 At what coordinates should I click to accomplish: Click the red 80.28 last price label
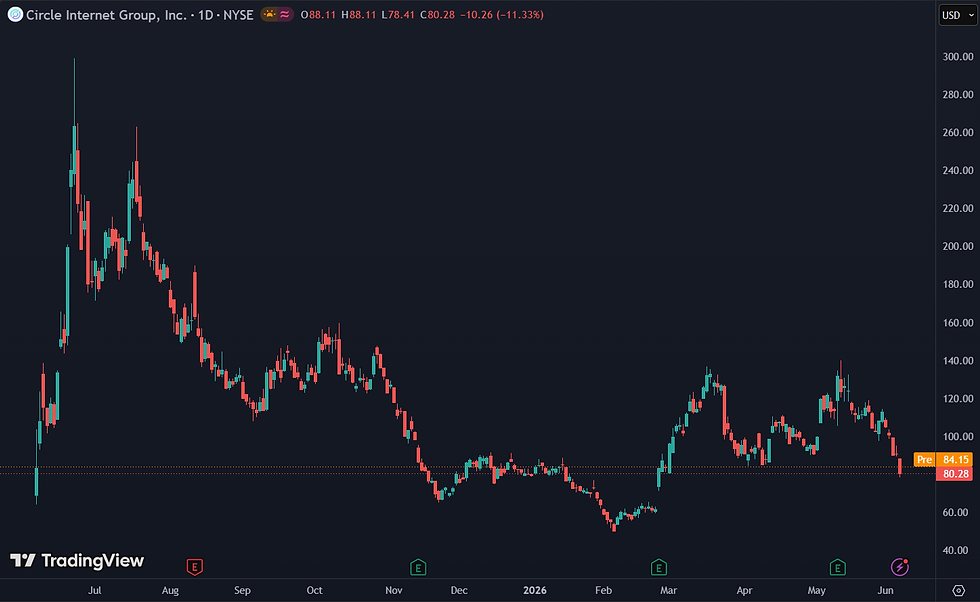tap(954, 474)
